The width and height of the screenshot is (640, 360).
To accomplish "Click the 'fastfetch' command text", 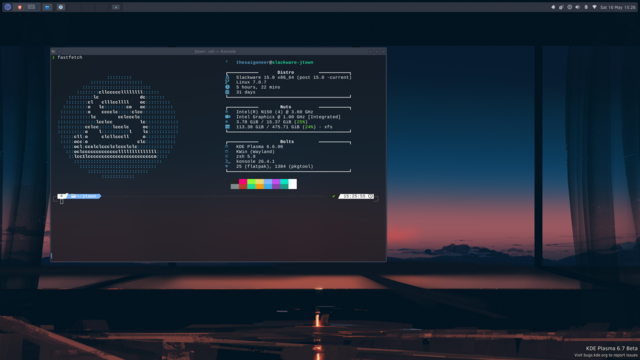I will pyautogui.click(x=70, y=58).
